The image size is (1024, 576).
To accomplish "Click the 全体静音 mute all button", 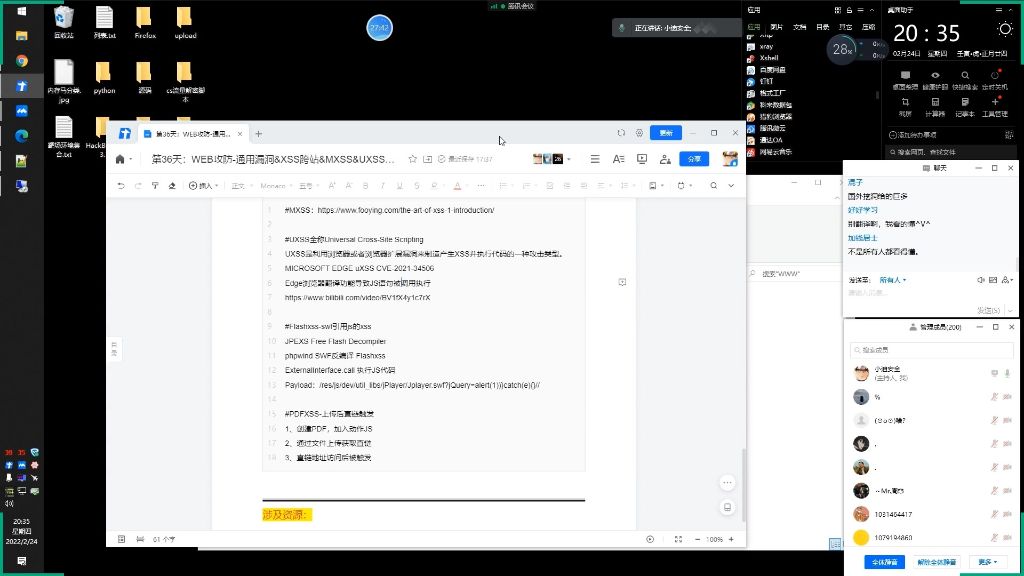I will [884, 562].
